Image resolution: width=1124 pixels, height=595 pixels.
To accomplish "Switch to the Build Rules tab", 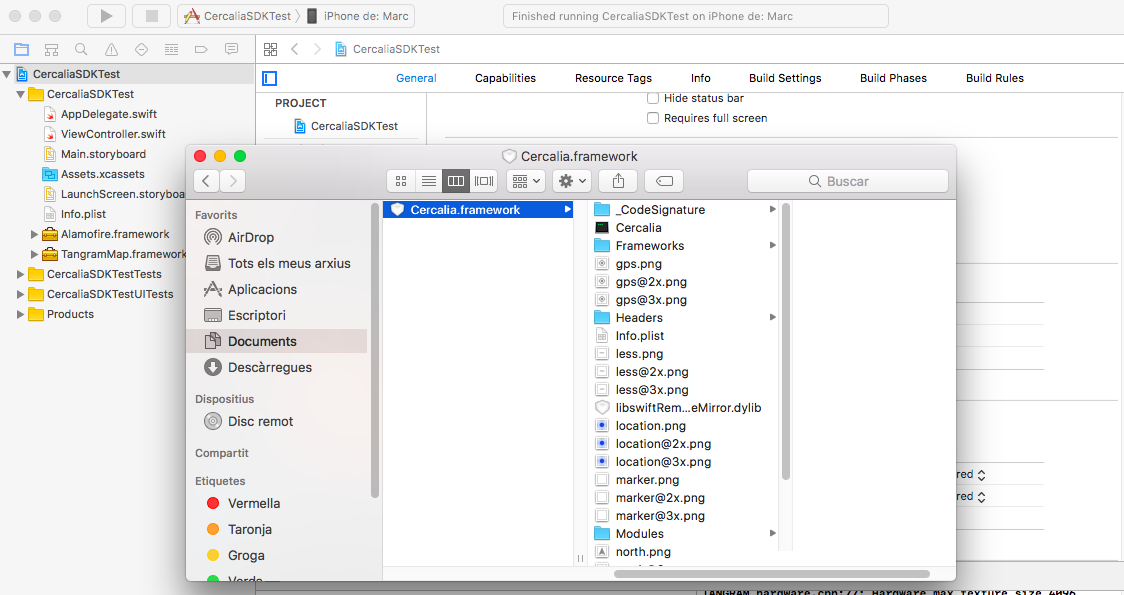I will pos(994,78).
